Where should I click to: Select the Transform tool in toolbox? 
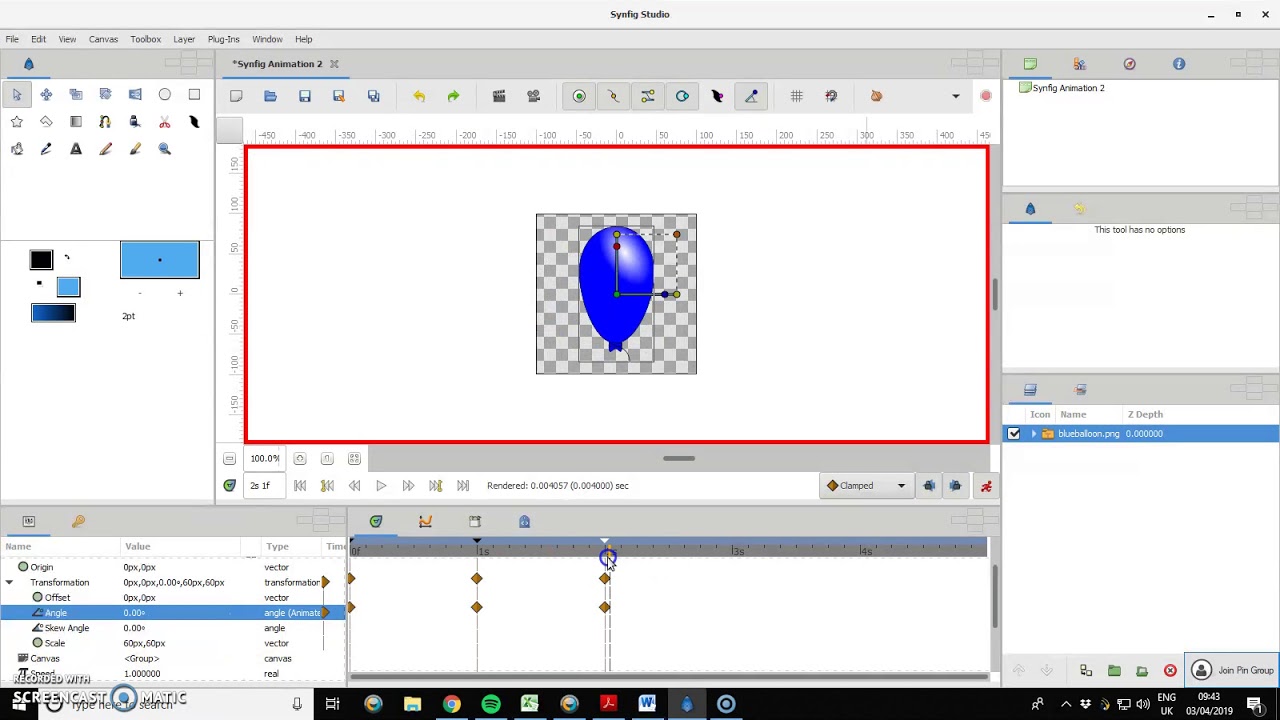click(17, 95)
